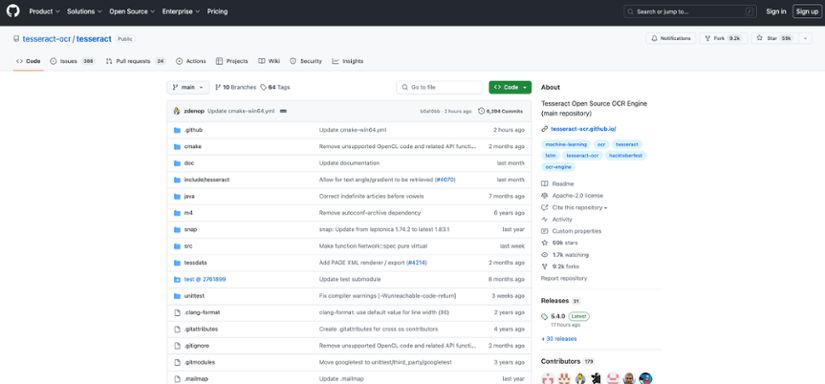Open the snap folder
The image size is (825, 384).
click(190, 229)
